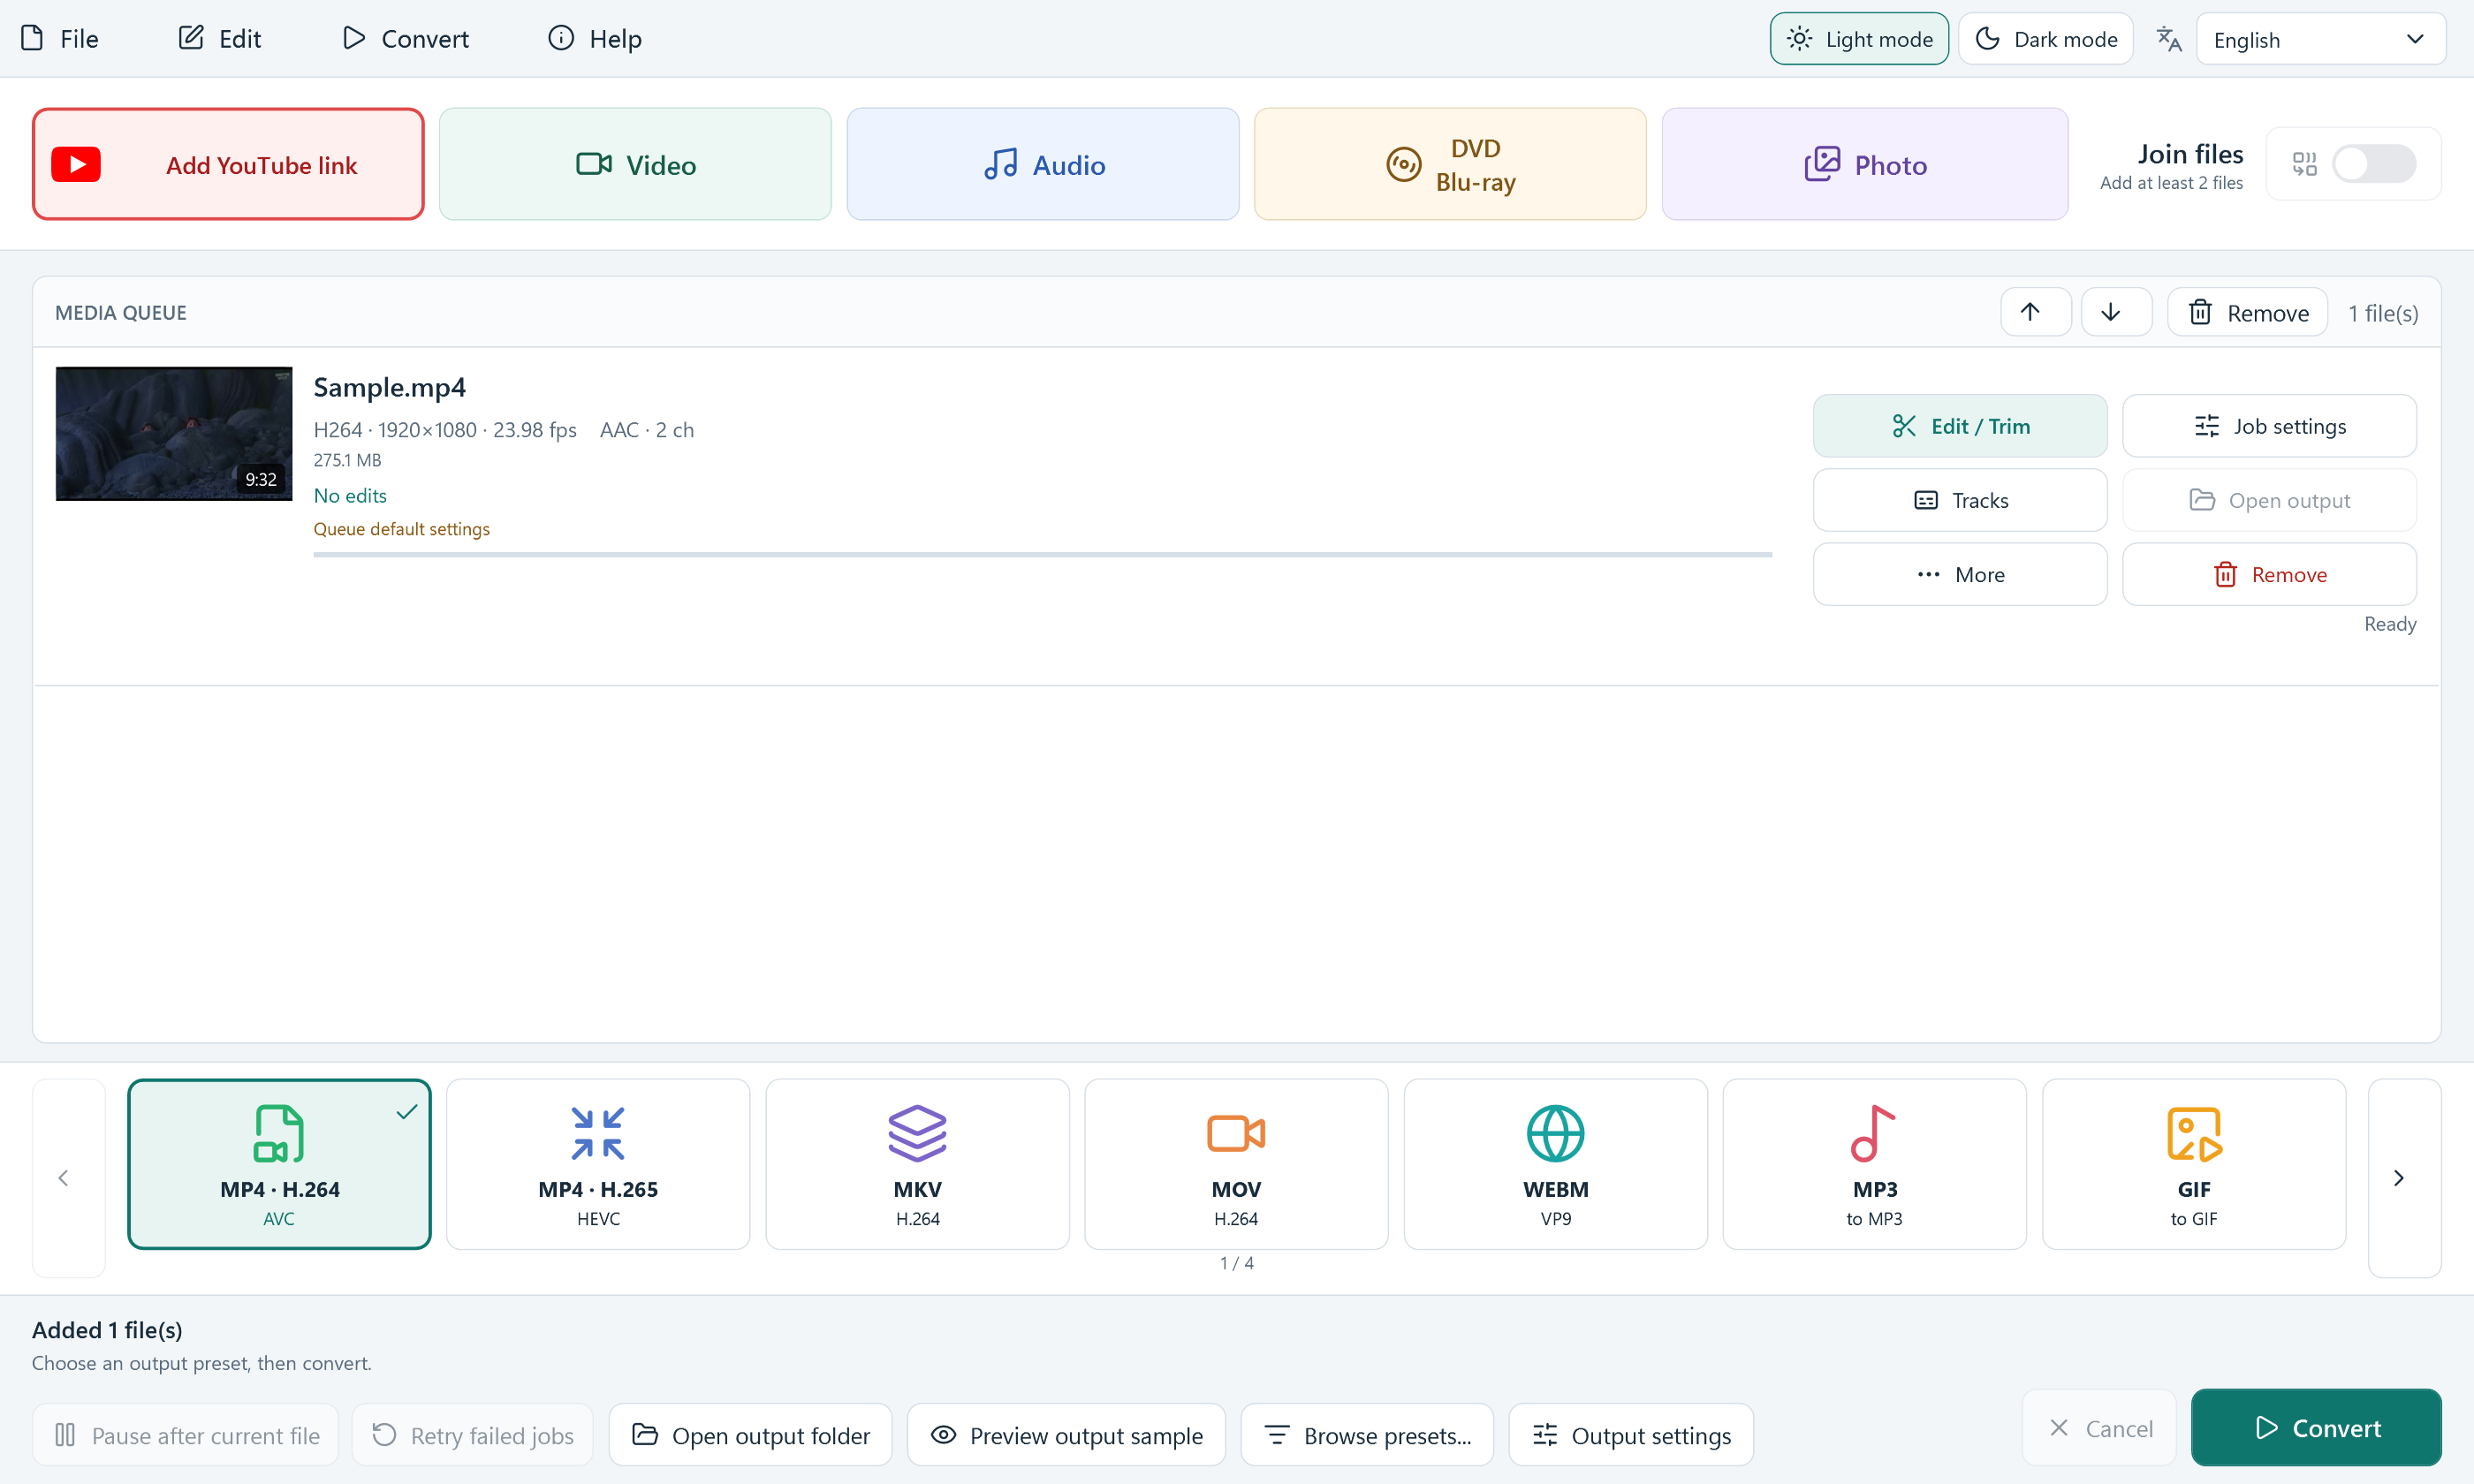Click Open output folder
This screenshot has height=1484, width=2474.
(750, 1435)
